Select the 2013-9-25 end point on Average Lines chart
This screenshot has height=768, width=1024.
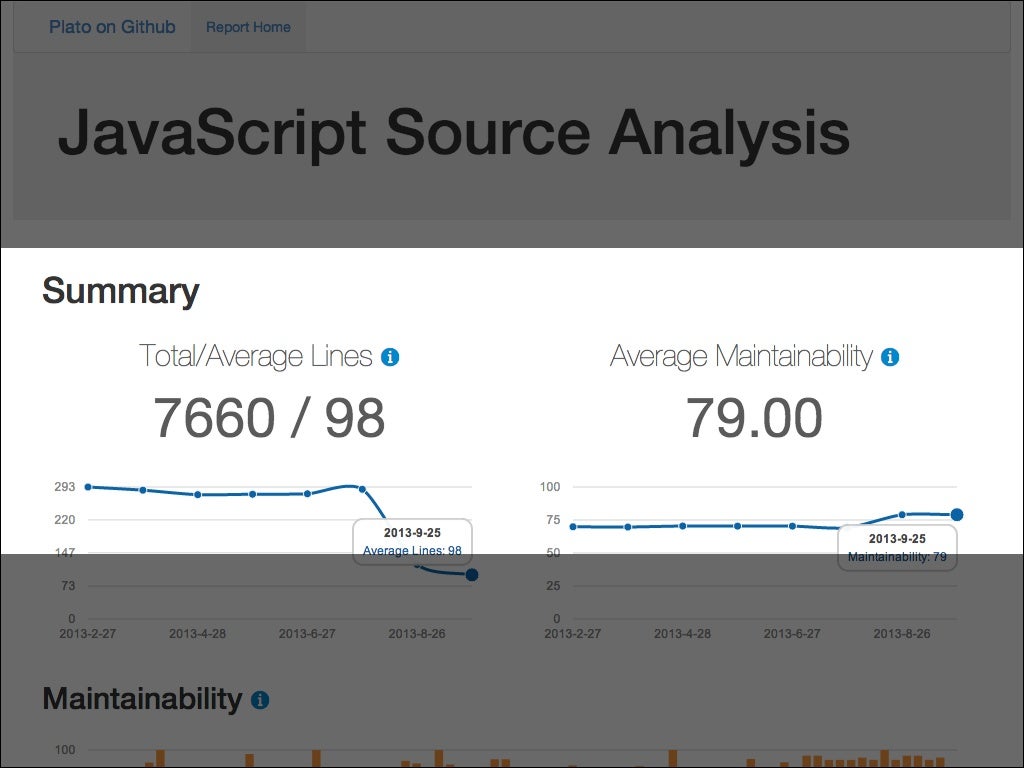(472, 575)
